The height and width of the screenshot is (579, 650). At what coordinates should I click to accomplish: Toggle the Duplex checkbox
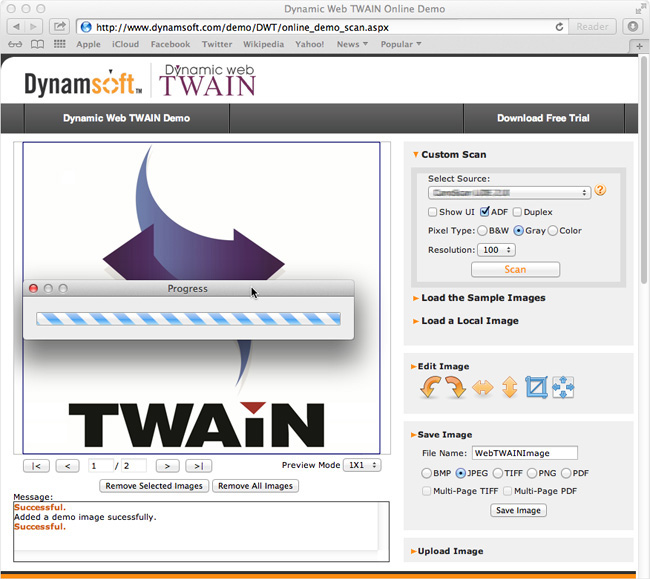coord(516,212)
